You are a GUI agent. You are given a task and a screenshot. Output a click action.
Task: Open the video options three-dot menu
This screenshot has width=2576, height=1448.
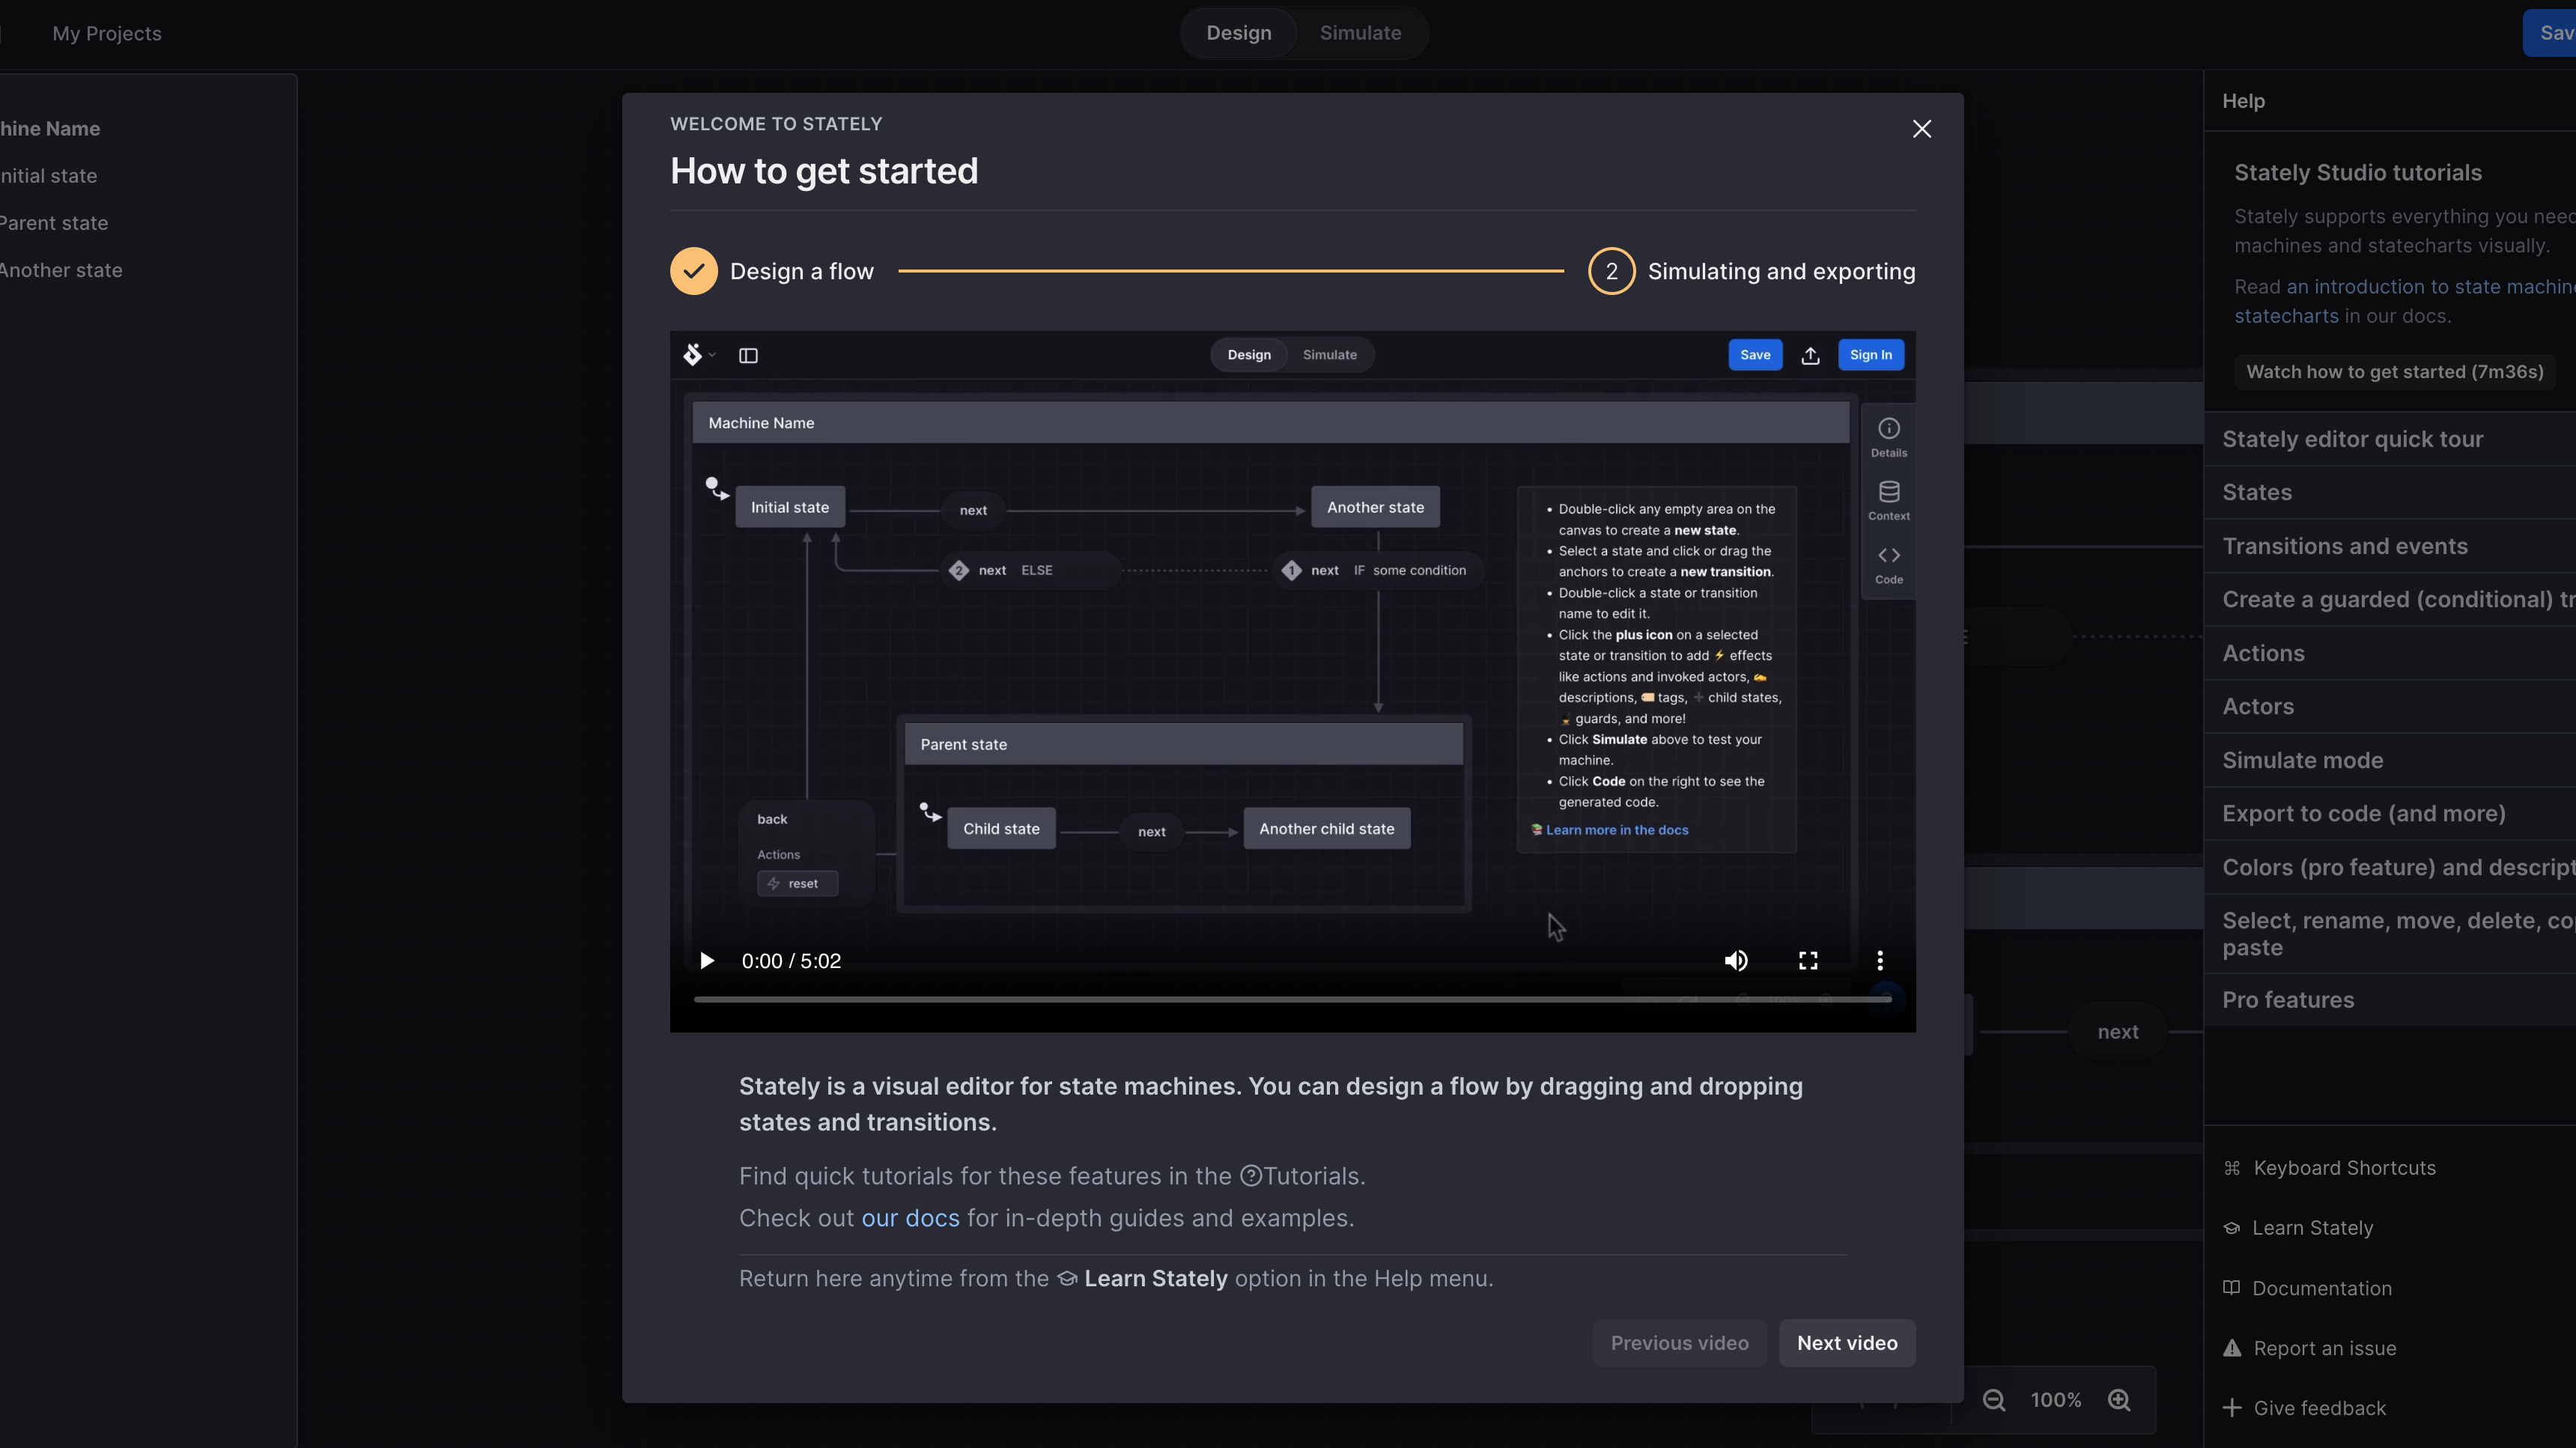[x=1879, y=960]
